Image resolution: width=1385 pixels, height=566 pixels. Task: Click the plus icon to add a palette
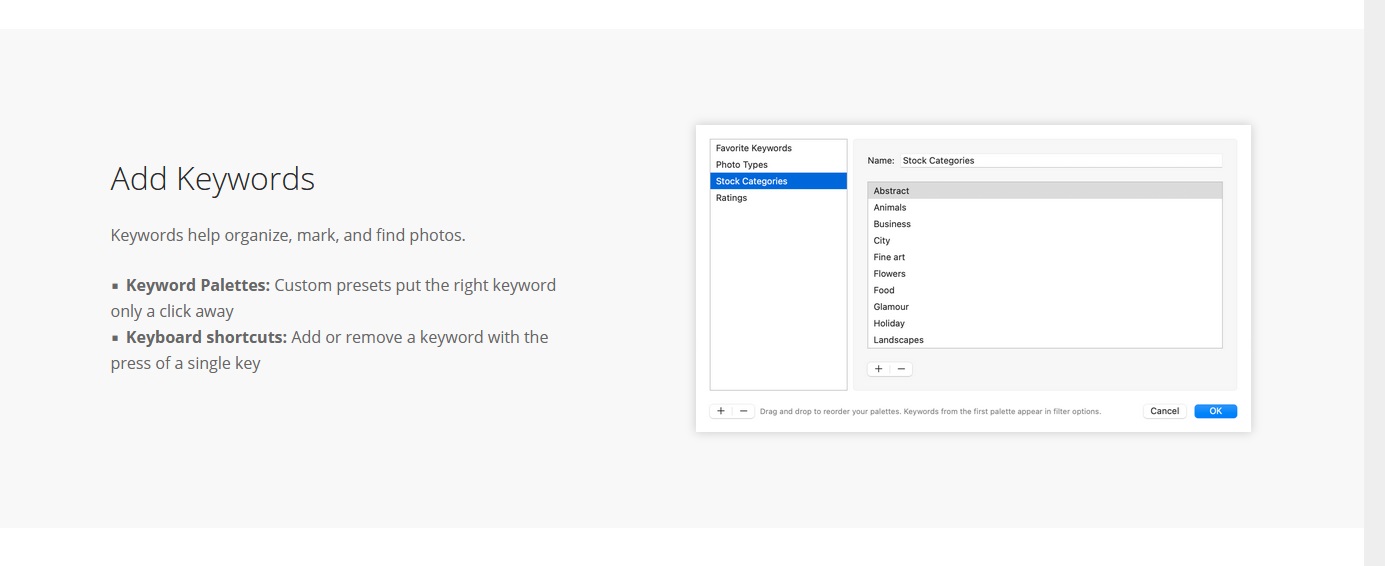pyautogui.click(x=721, y=411)
